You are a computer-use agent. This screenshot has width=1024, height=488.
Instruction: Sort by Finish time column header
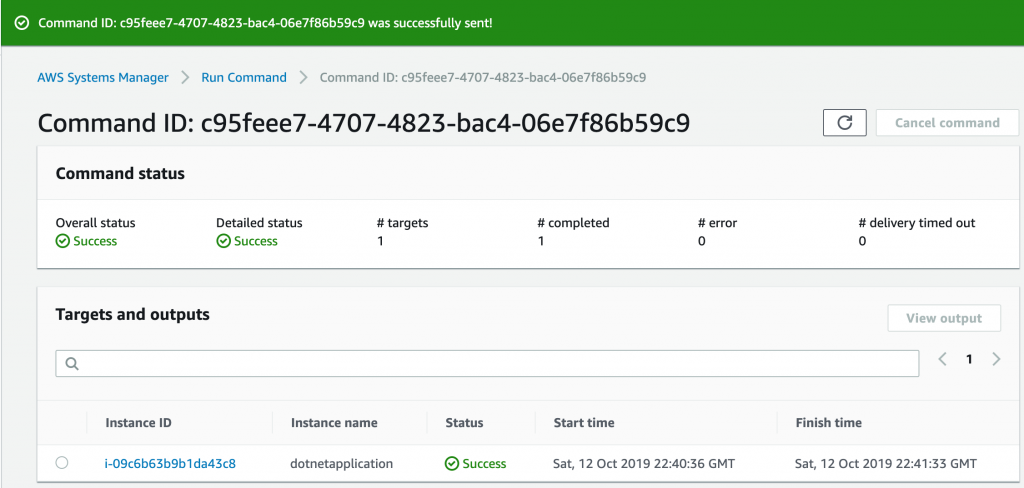pos(828,423)
